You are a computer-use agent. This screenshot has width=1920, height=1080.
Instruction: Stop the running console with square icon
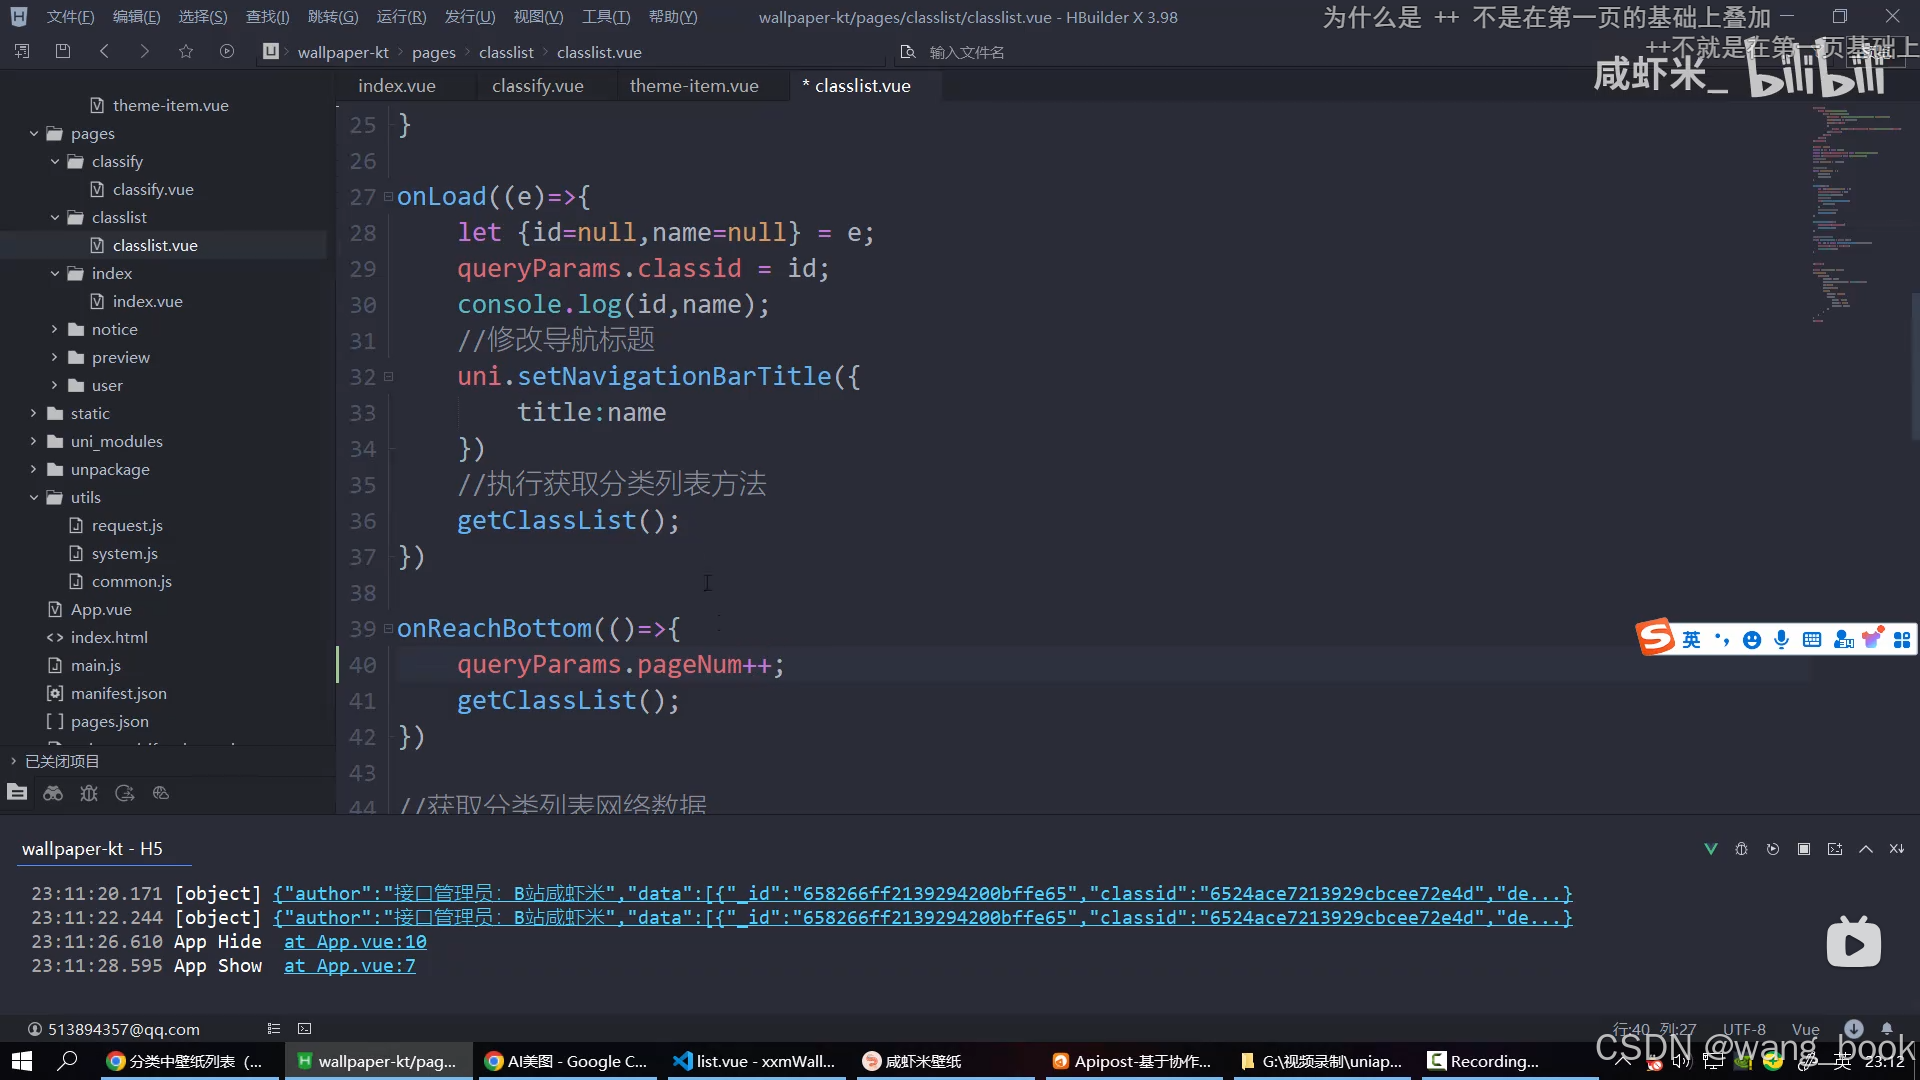pyautogui.click(x=1804, y=849)
